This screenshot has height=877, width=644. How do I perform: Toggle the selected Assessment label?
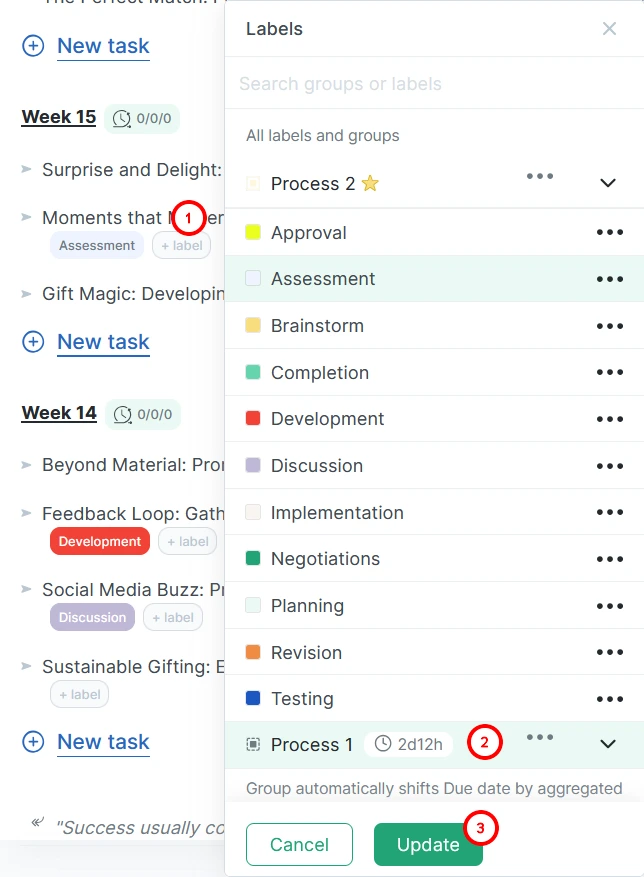tap(323, 279)
